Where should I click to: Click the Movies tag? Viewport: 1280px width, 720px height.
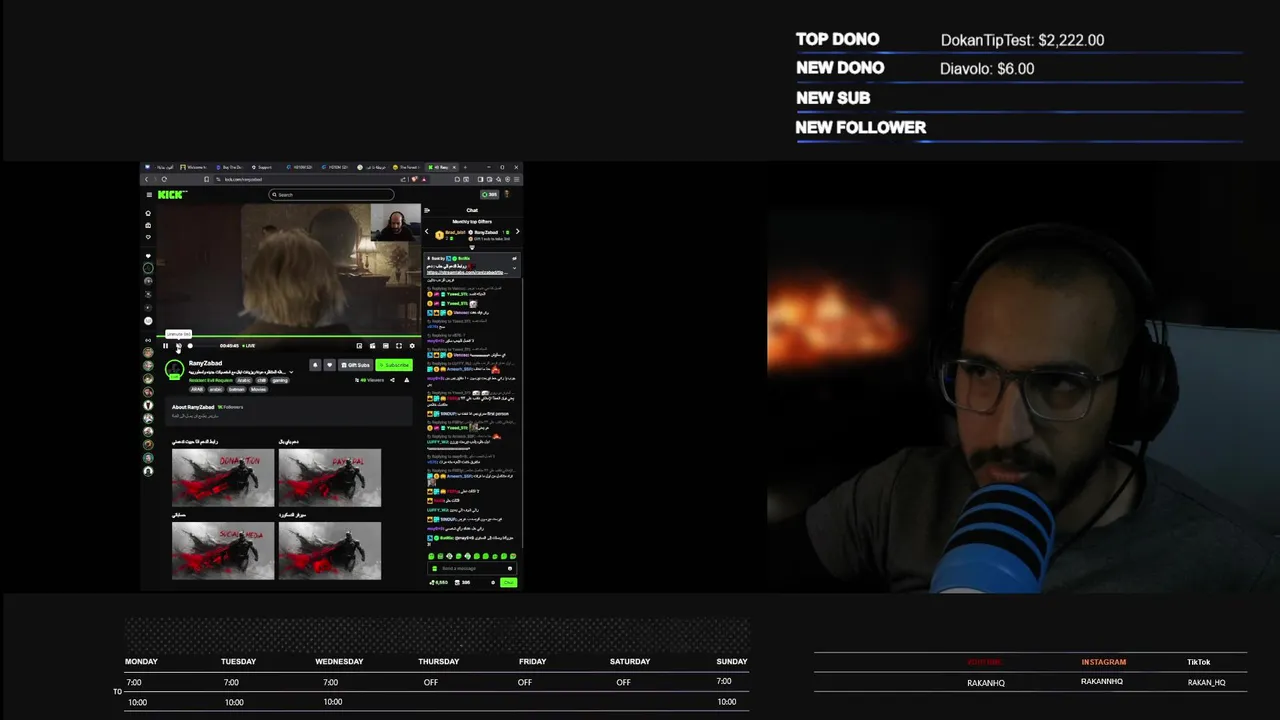pos(258,389)
